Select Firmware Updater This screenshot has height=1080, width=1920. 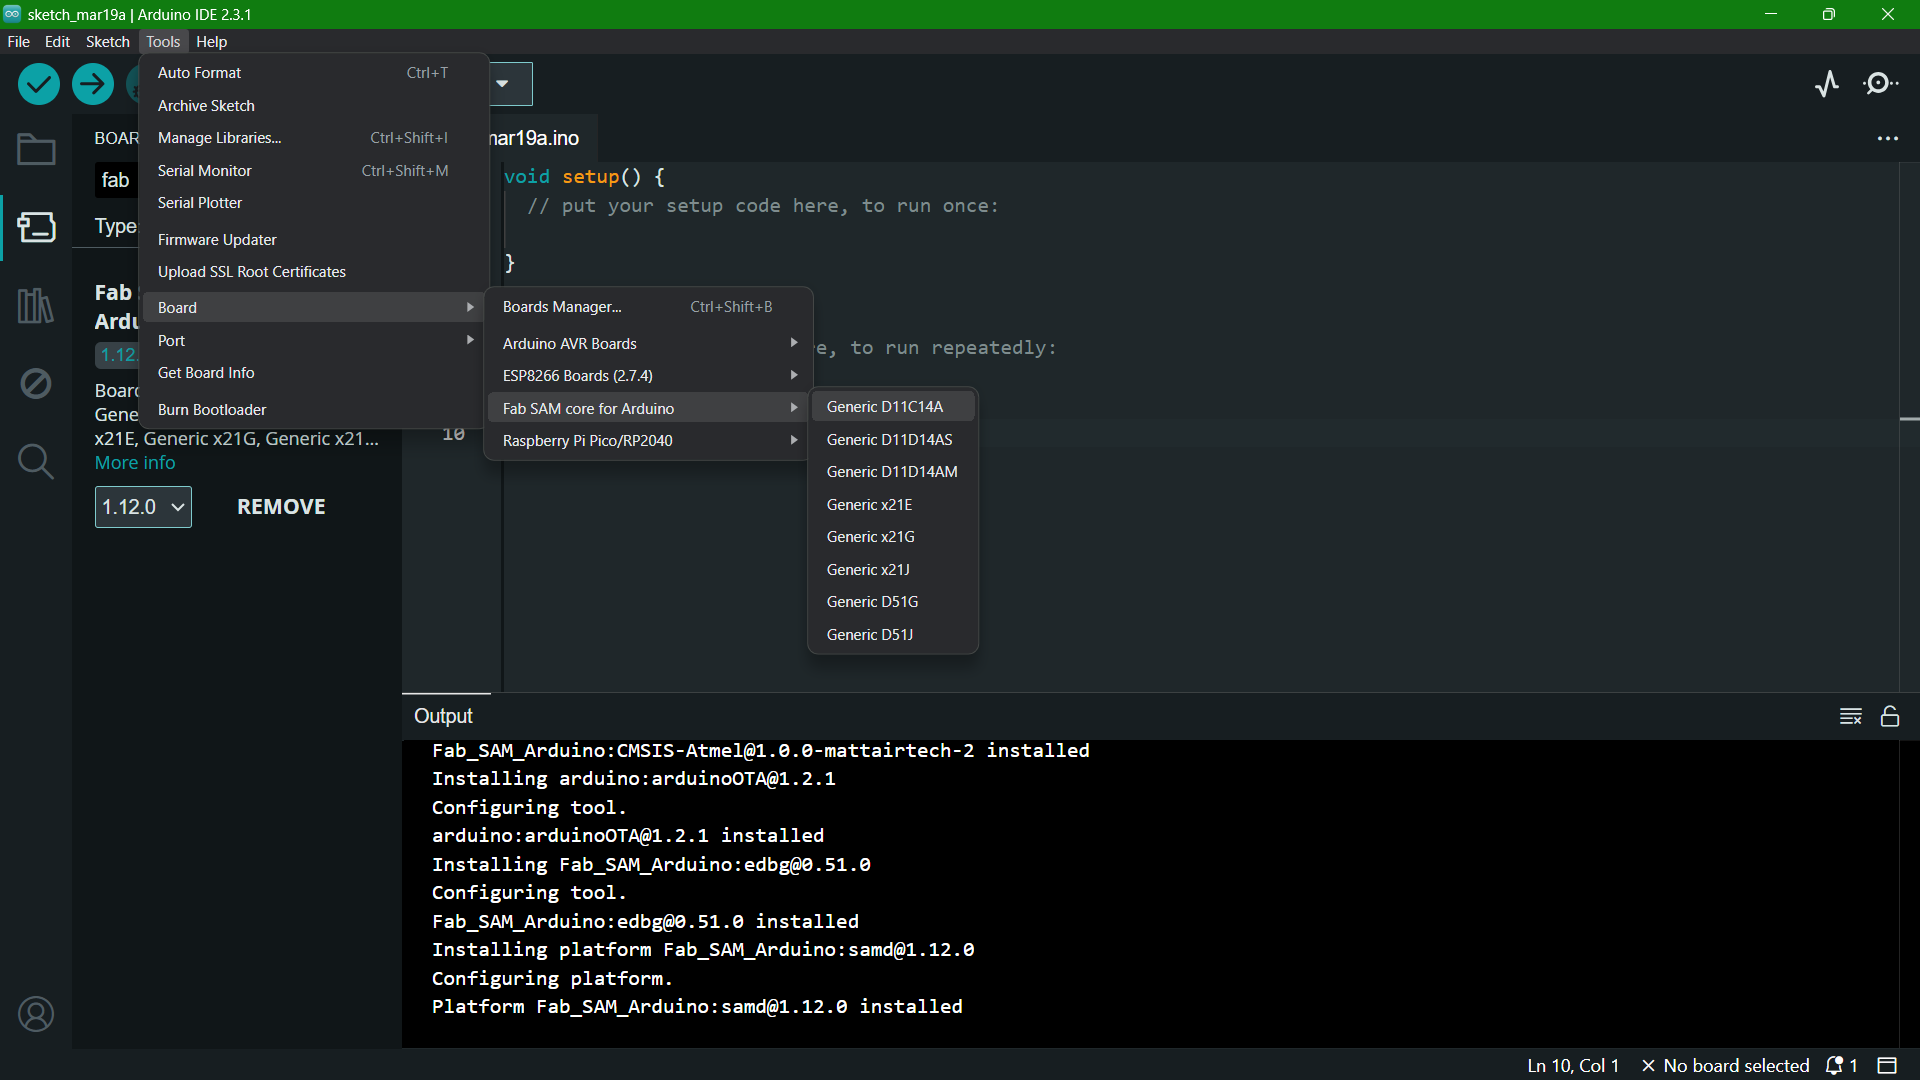pos(313,240)
